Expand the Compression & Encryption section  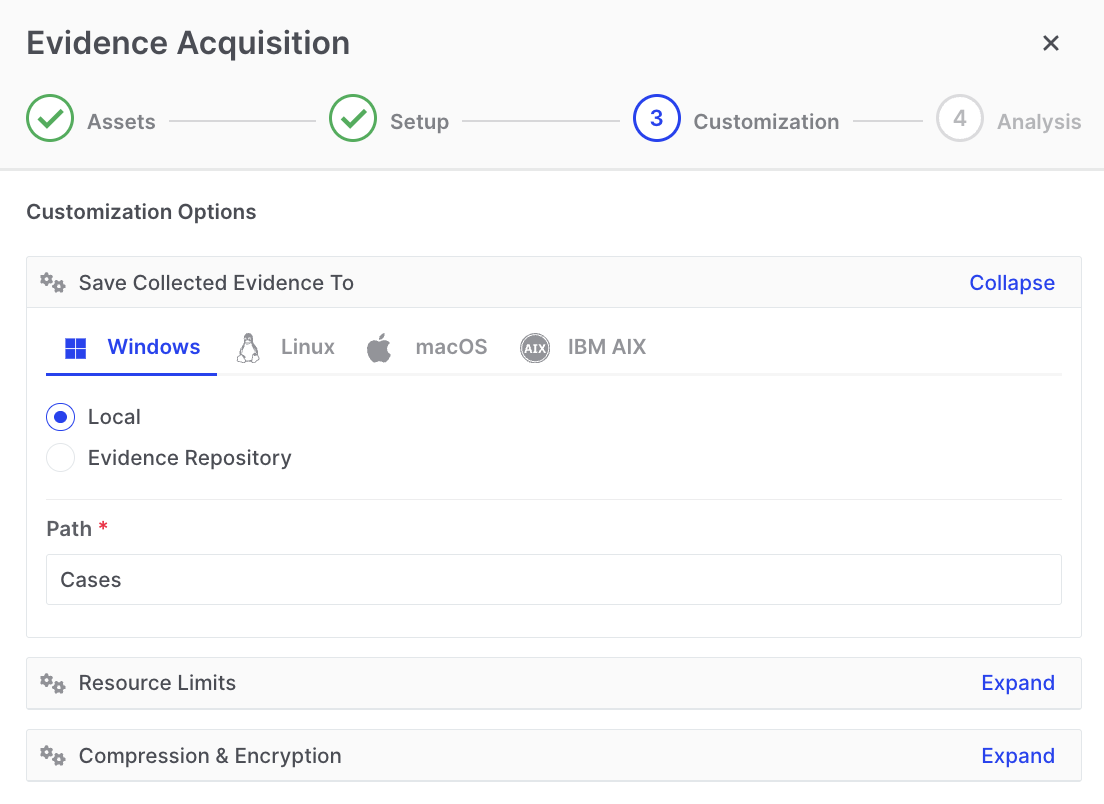(1017, 756)
